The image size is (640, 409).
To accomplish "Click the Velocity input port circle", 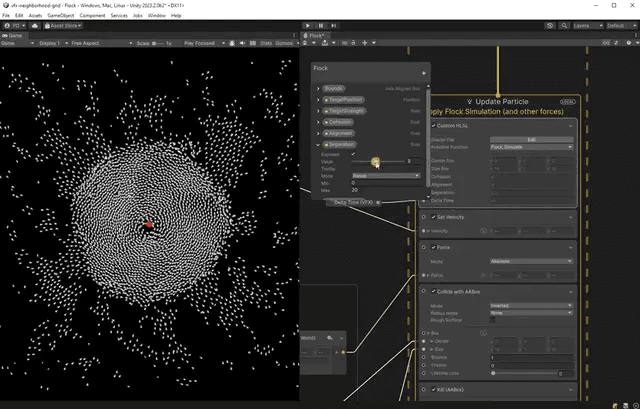I will [x=425, y=230].
